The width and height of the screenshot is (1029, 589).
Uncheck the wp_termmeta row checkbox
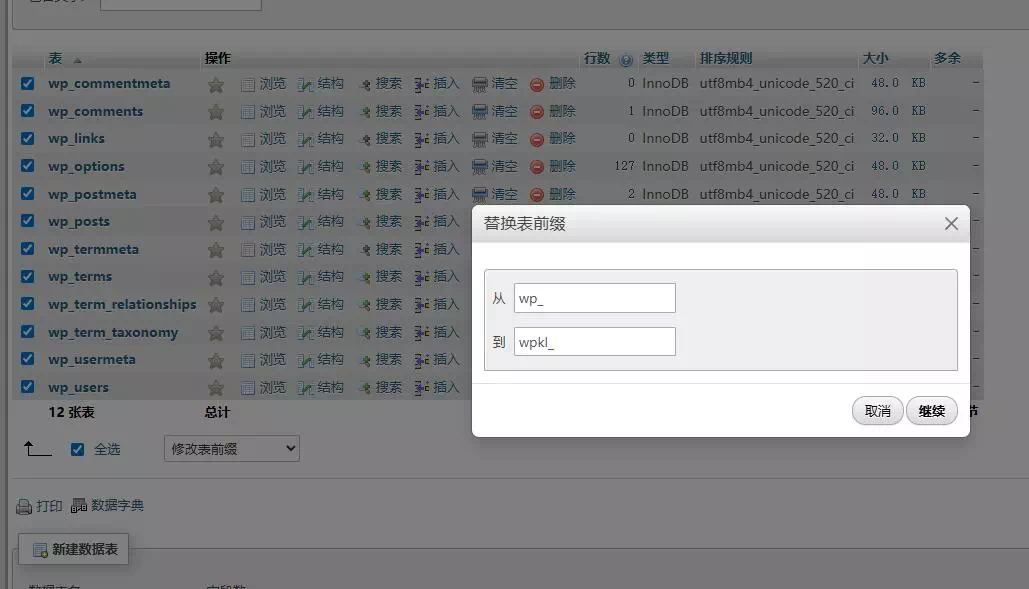click(x=28, y=249)
